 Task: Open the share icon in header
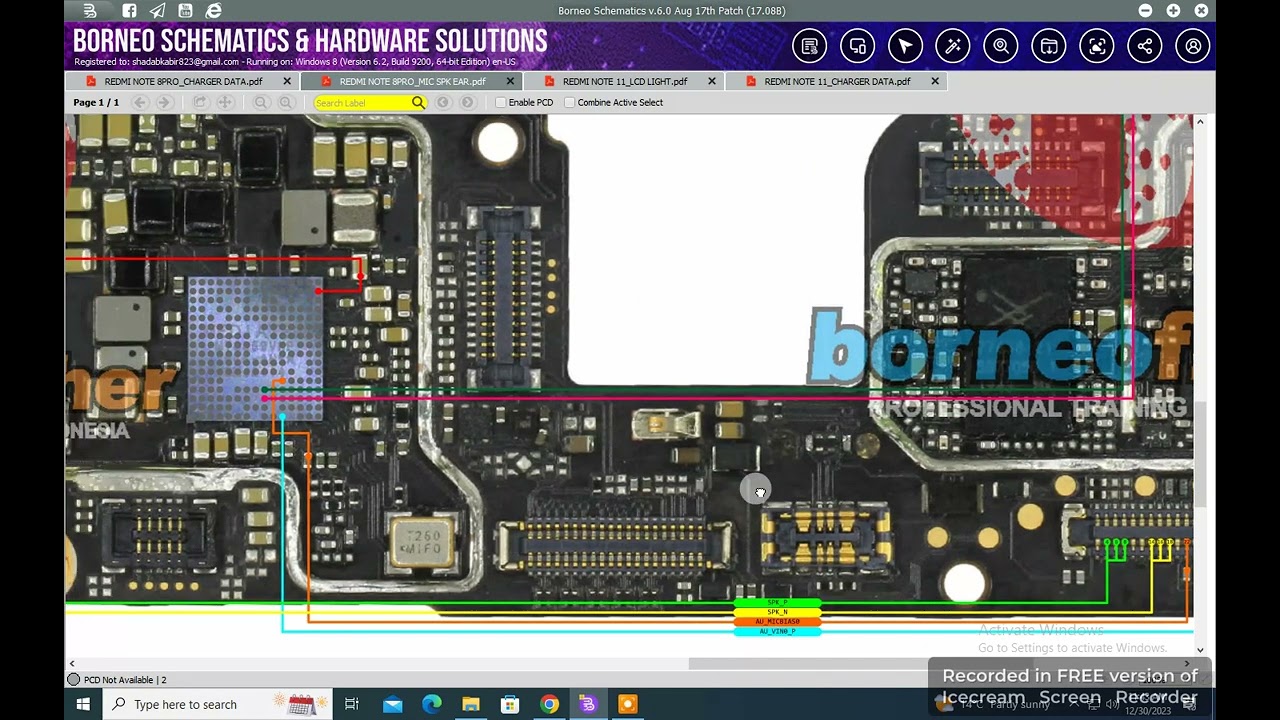coord(1145,46)
